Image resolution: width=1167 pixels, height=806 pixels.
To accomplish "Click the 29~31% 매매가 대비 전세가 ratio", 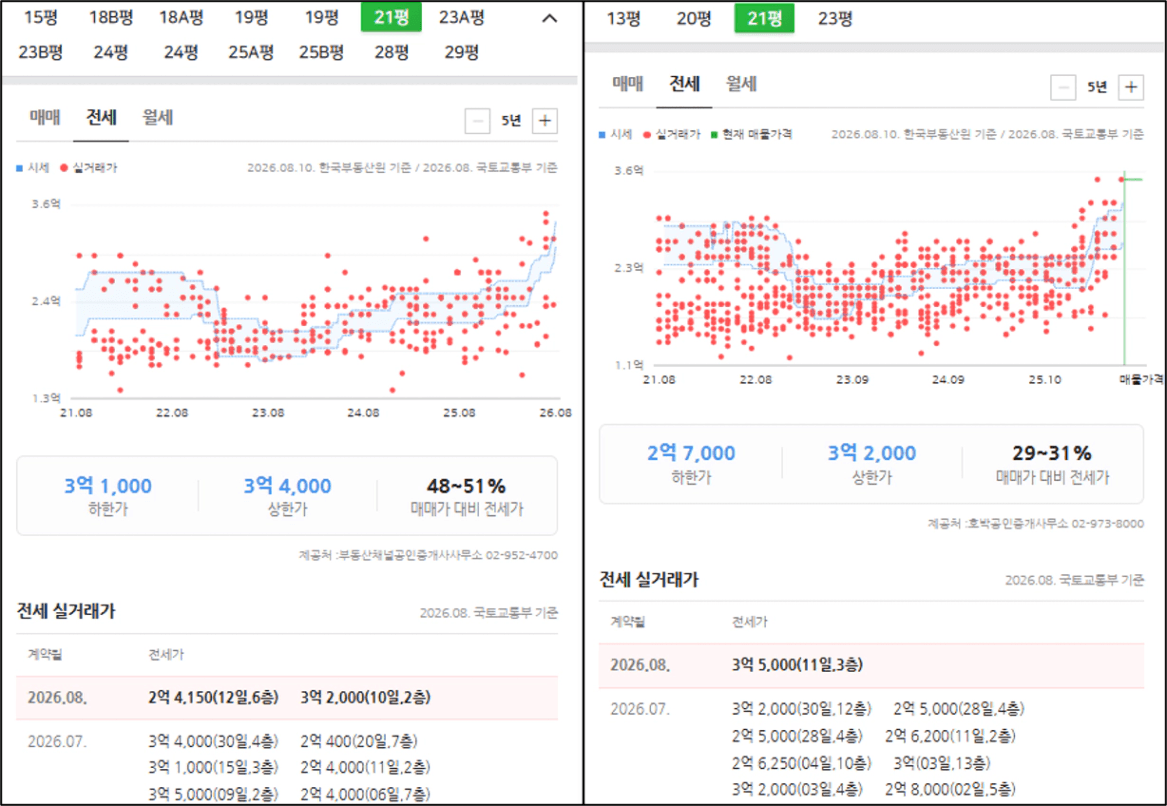I will [x=1052, y=453].
